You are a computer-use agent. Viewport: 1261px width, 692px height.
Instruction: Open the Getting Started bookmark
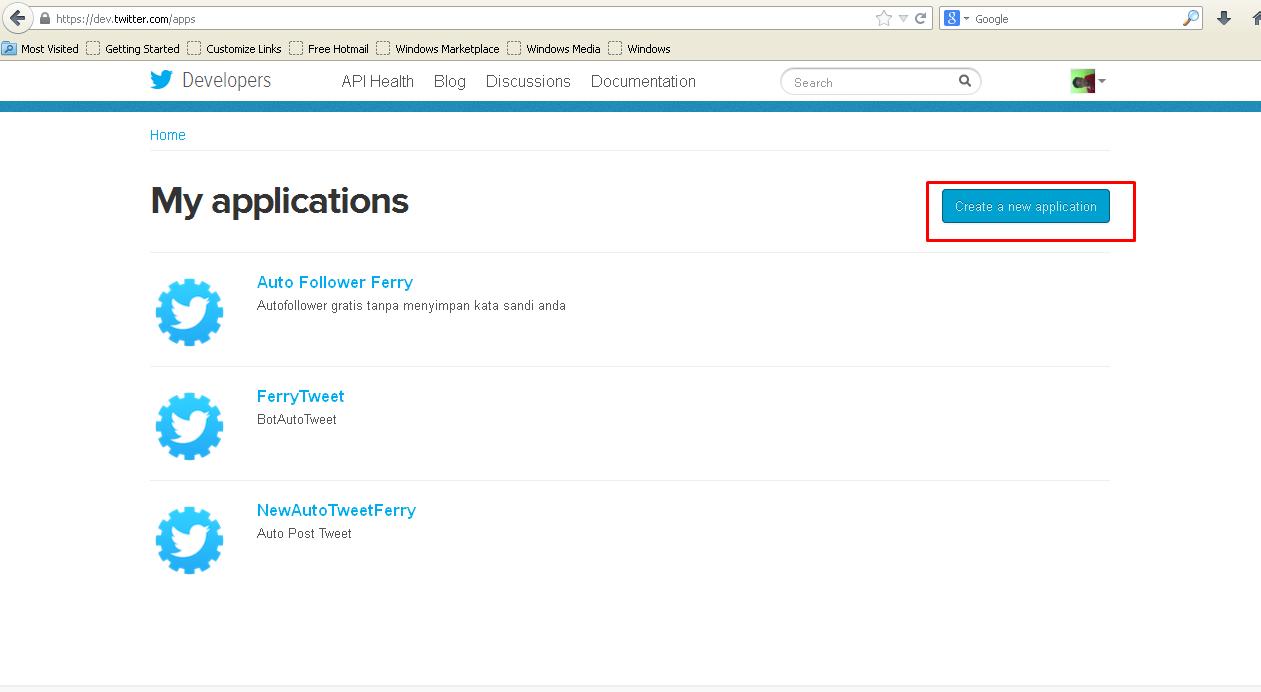point(133,48)
